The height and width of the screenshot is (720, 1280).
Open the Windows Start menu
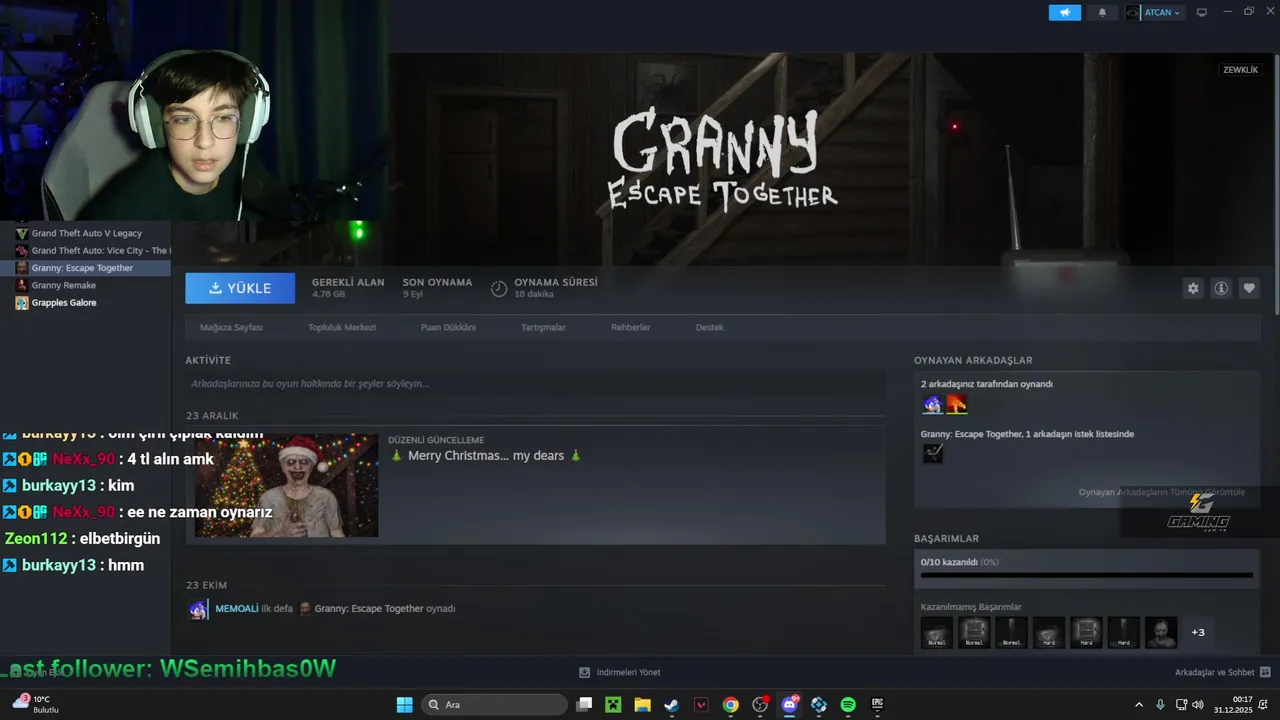[x=404, y=705]
